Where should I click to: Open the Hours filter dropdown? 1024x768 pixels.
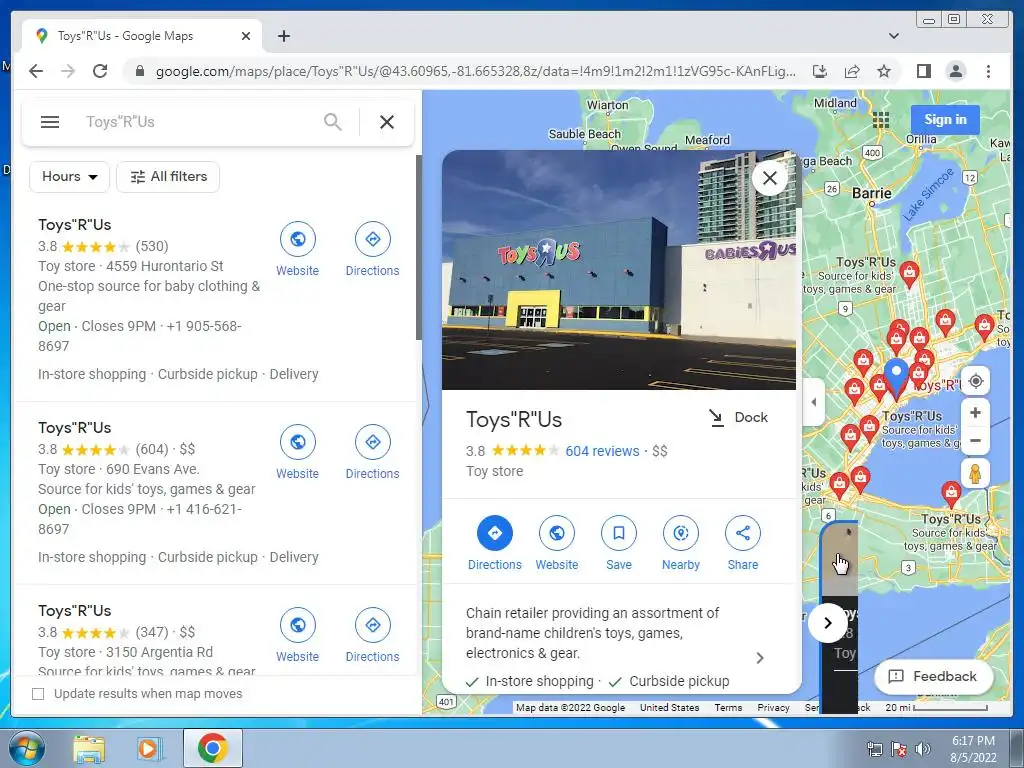pos(69,177)
